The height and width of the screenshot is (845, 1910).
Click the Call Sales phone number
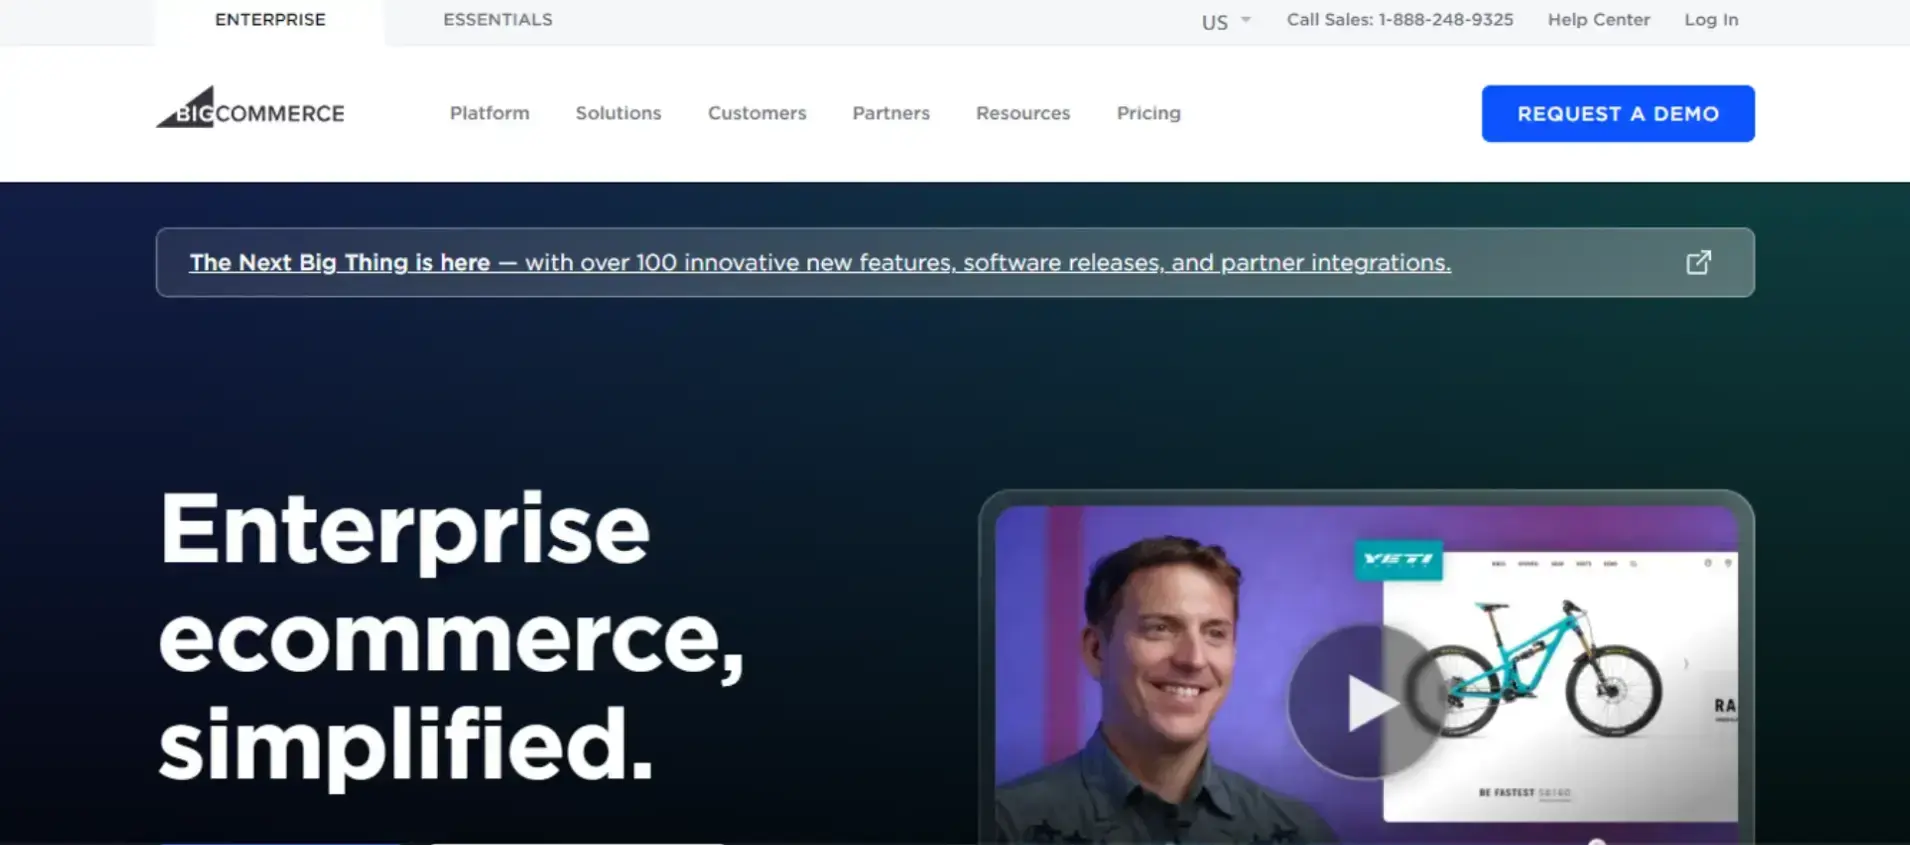click(1400, 20)
